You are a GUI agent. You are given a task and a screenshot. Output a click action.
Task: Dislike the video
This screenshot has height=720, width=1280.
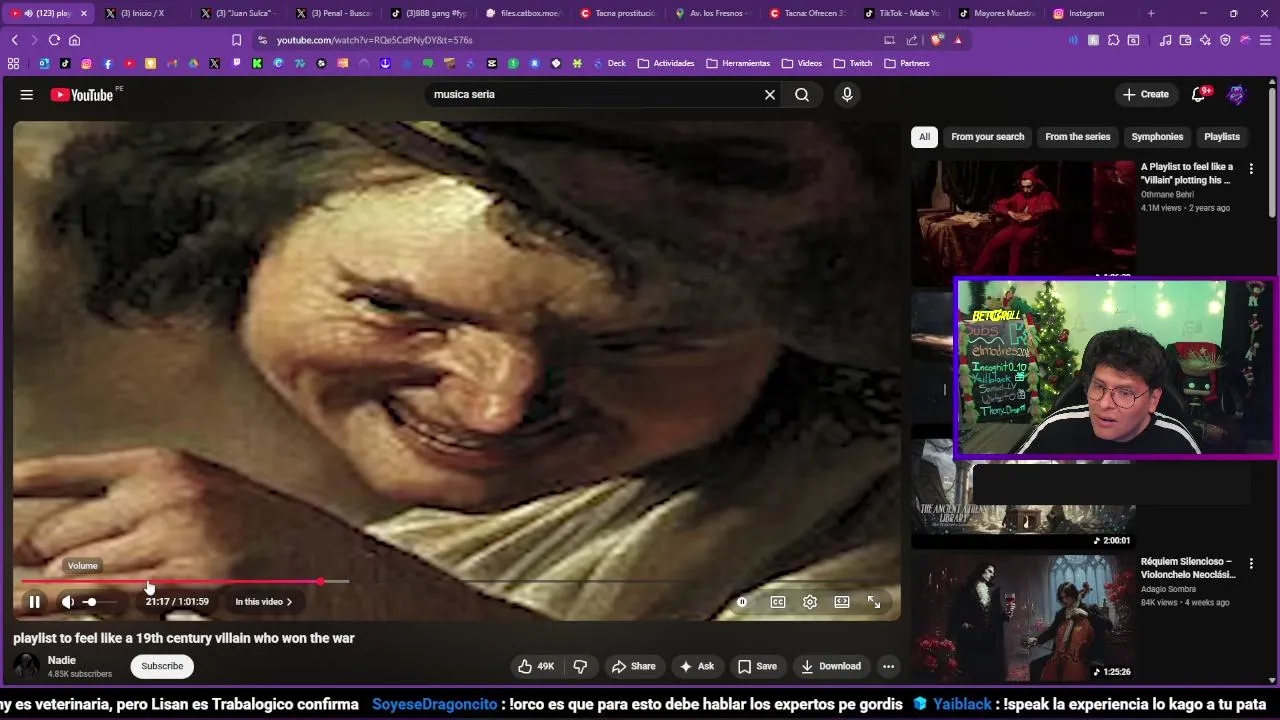[580, 666]
